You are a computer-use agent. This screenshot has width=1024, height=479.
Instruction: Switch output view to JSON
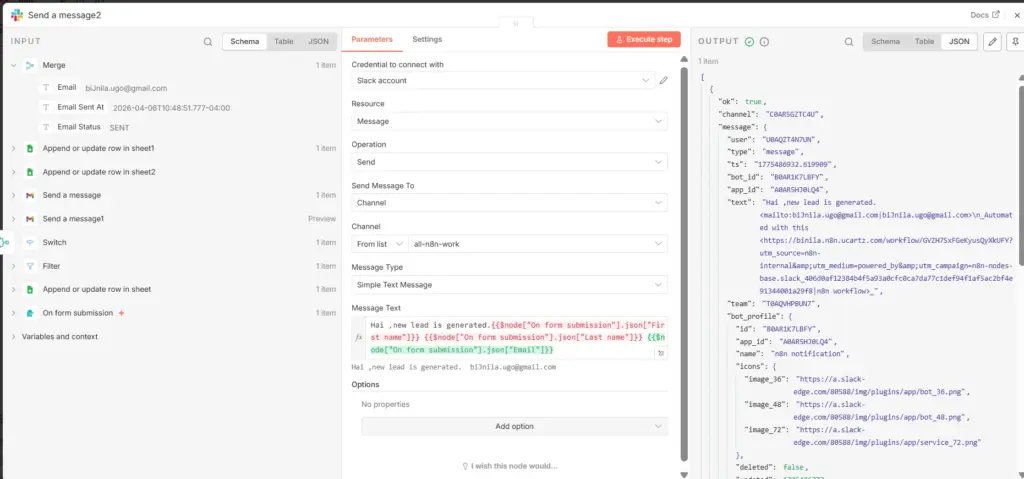[959, 41]
